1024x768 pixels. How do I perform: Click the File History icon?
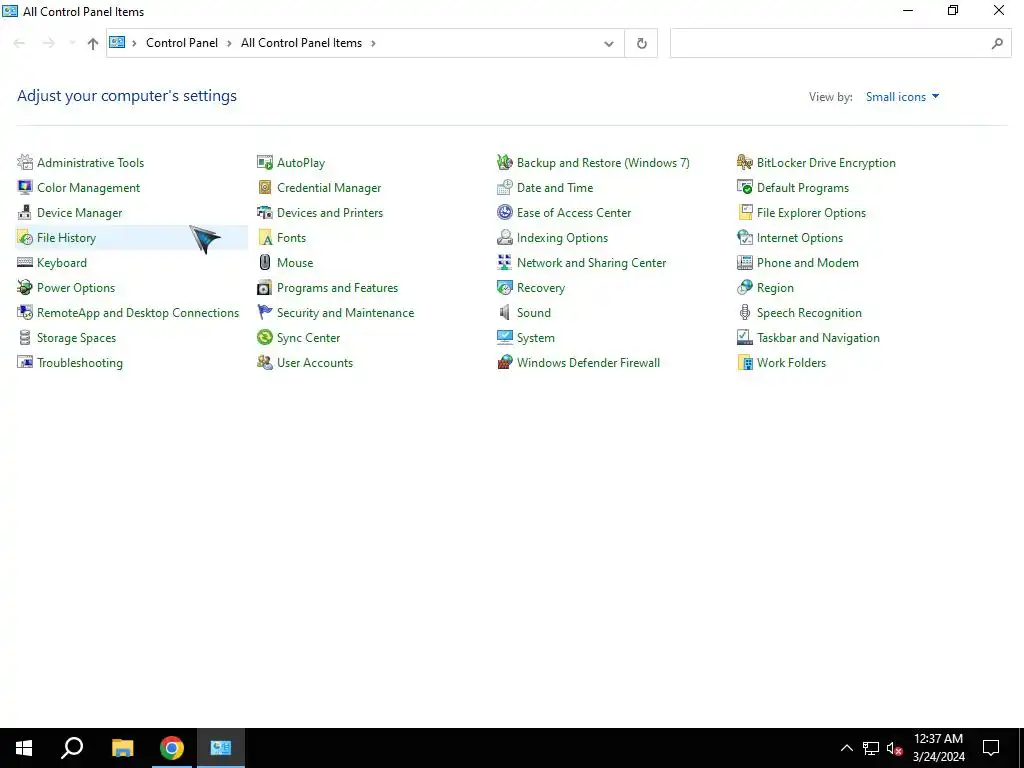pyautogui.click(x=25, y=238)
